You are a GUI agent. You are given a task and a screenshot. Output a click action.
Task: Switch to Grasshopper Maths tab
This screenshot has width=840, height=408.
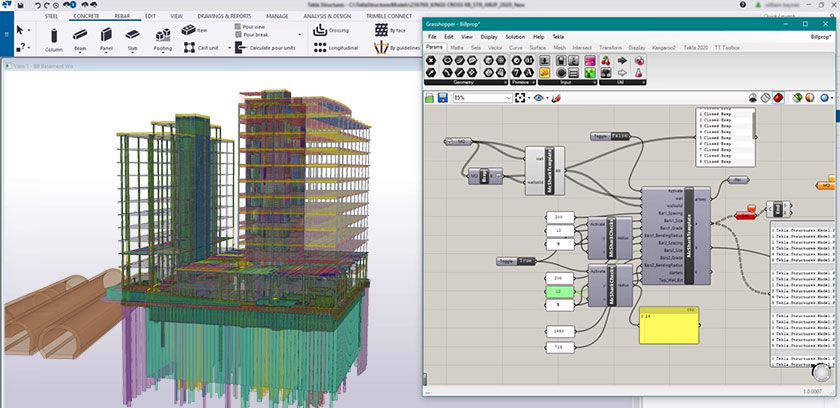tap(457, 48)
